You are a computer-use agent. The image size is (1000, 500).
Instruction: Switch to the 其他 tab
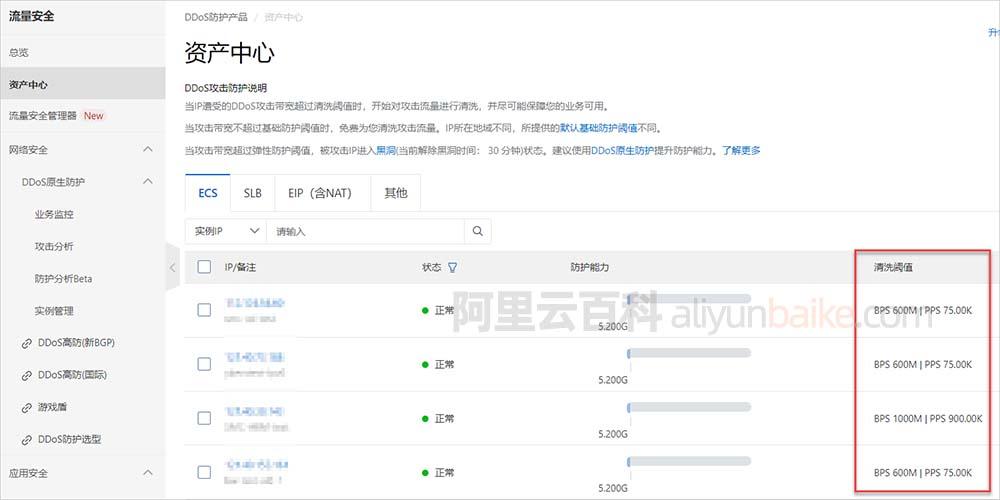click(x=395, y=193)
